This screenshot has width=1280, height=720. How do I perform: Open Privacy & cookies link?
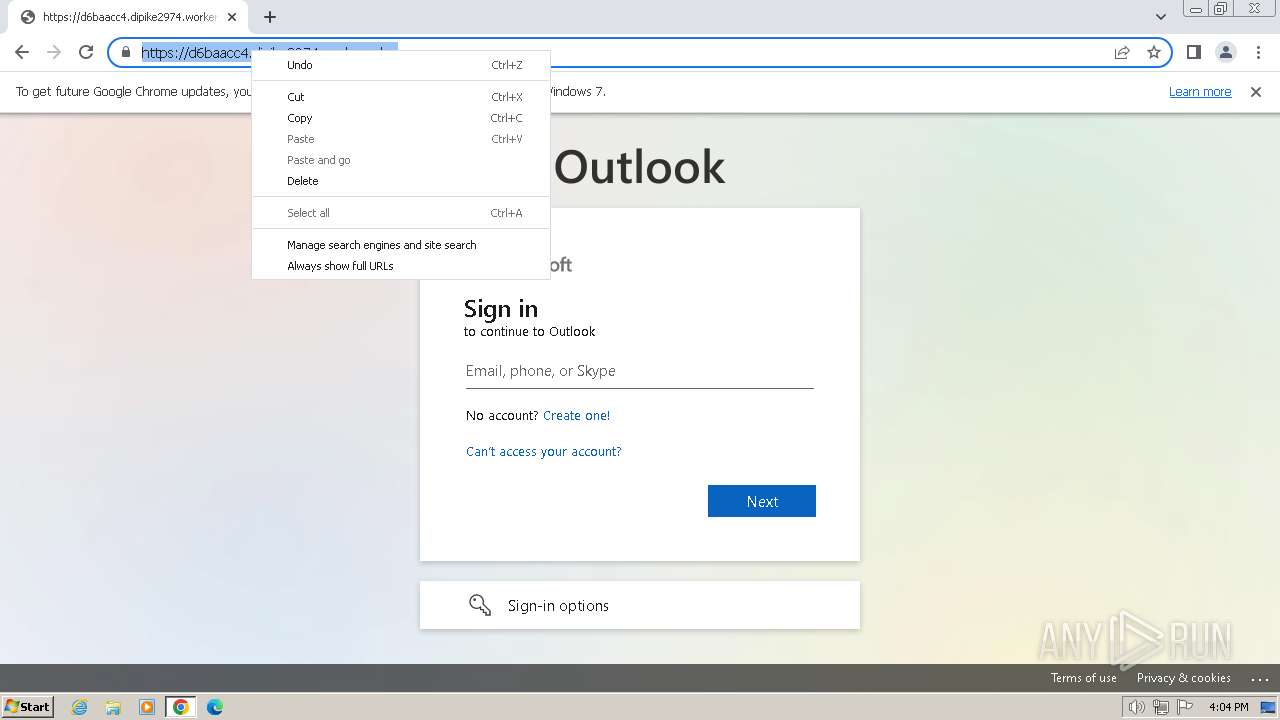[x=1183, y=678]
